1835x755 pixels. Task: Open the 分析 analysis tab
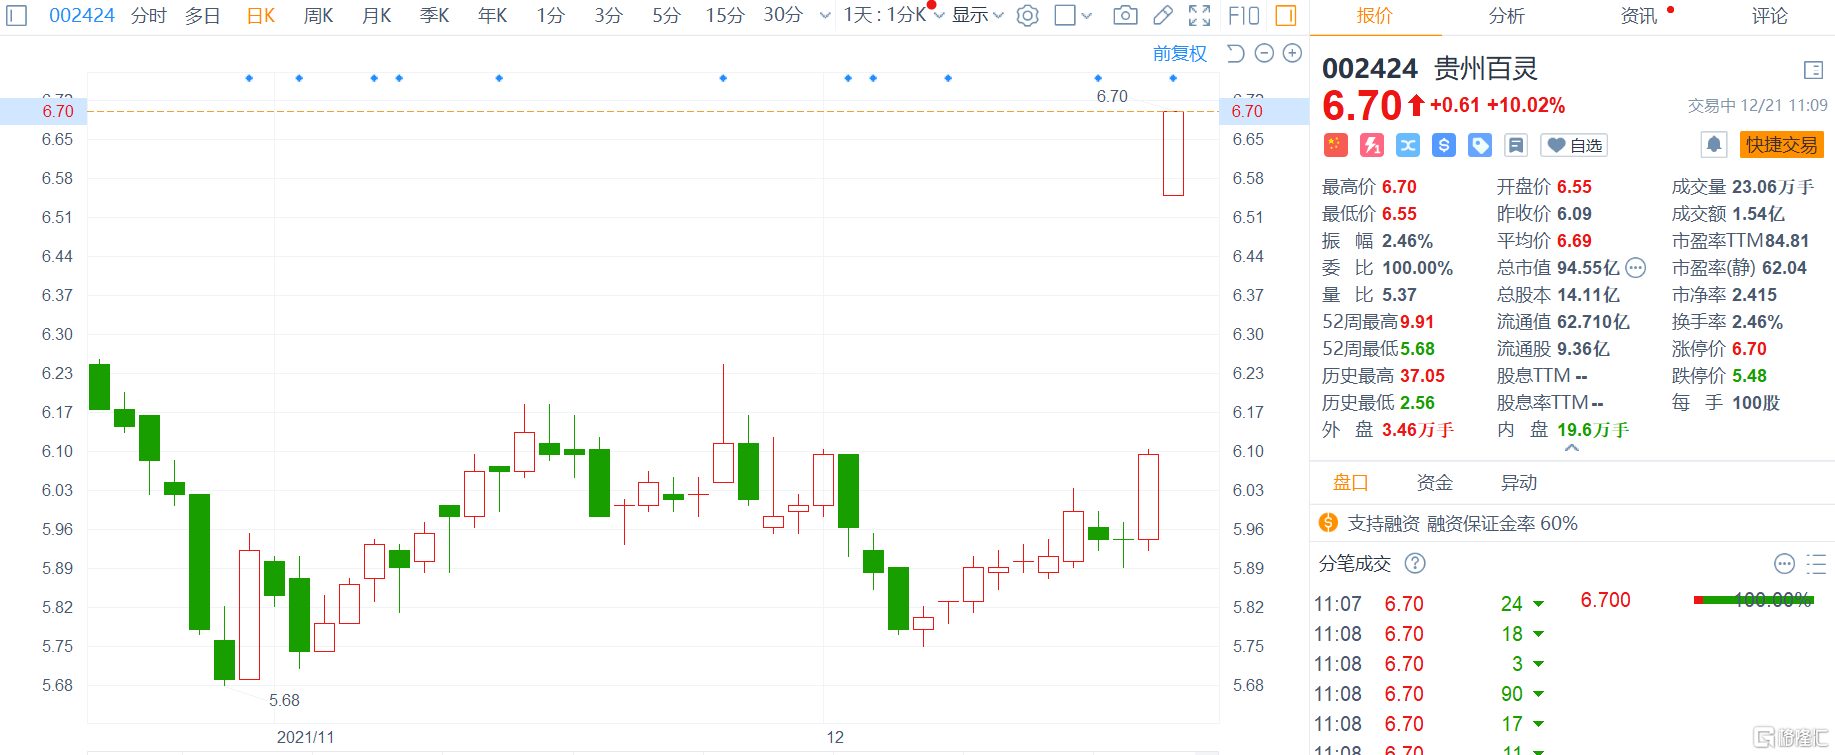(x=1507, y=16)
